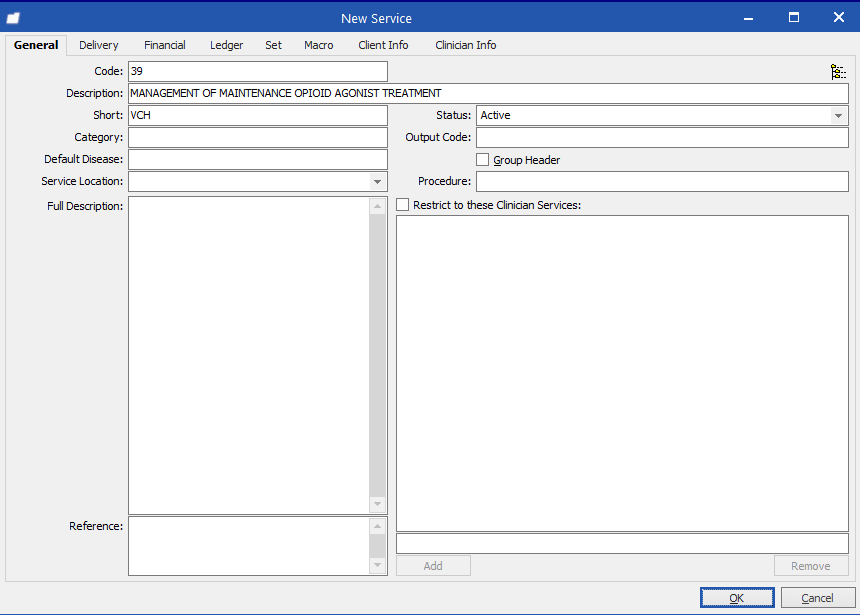860x615 pixels.
Task: Open the Clinician Info tab
Action: (x=466, y=45)
